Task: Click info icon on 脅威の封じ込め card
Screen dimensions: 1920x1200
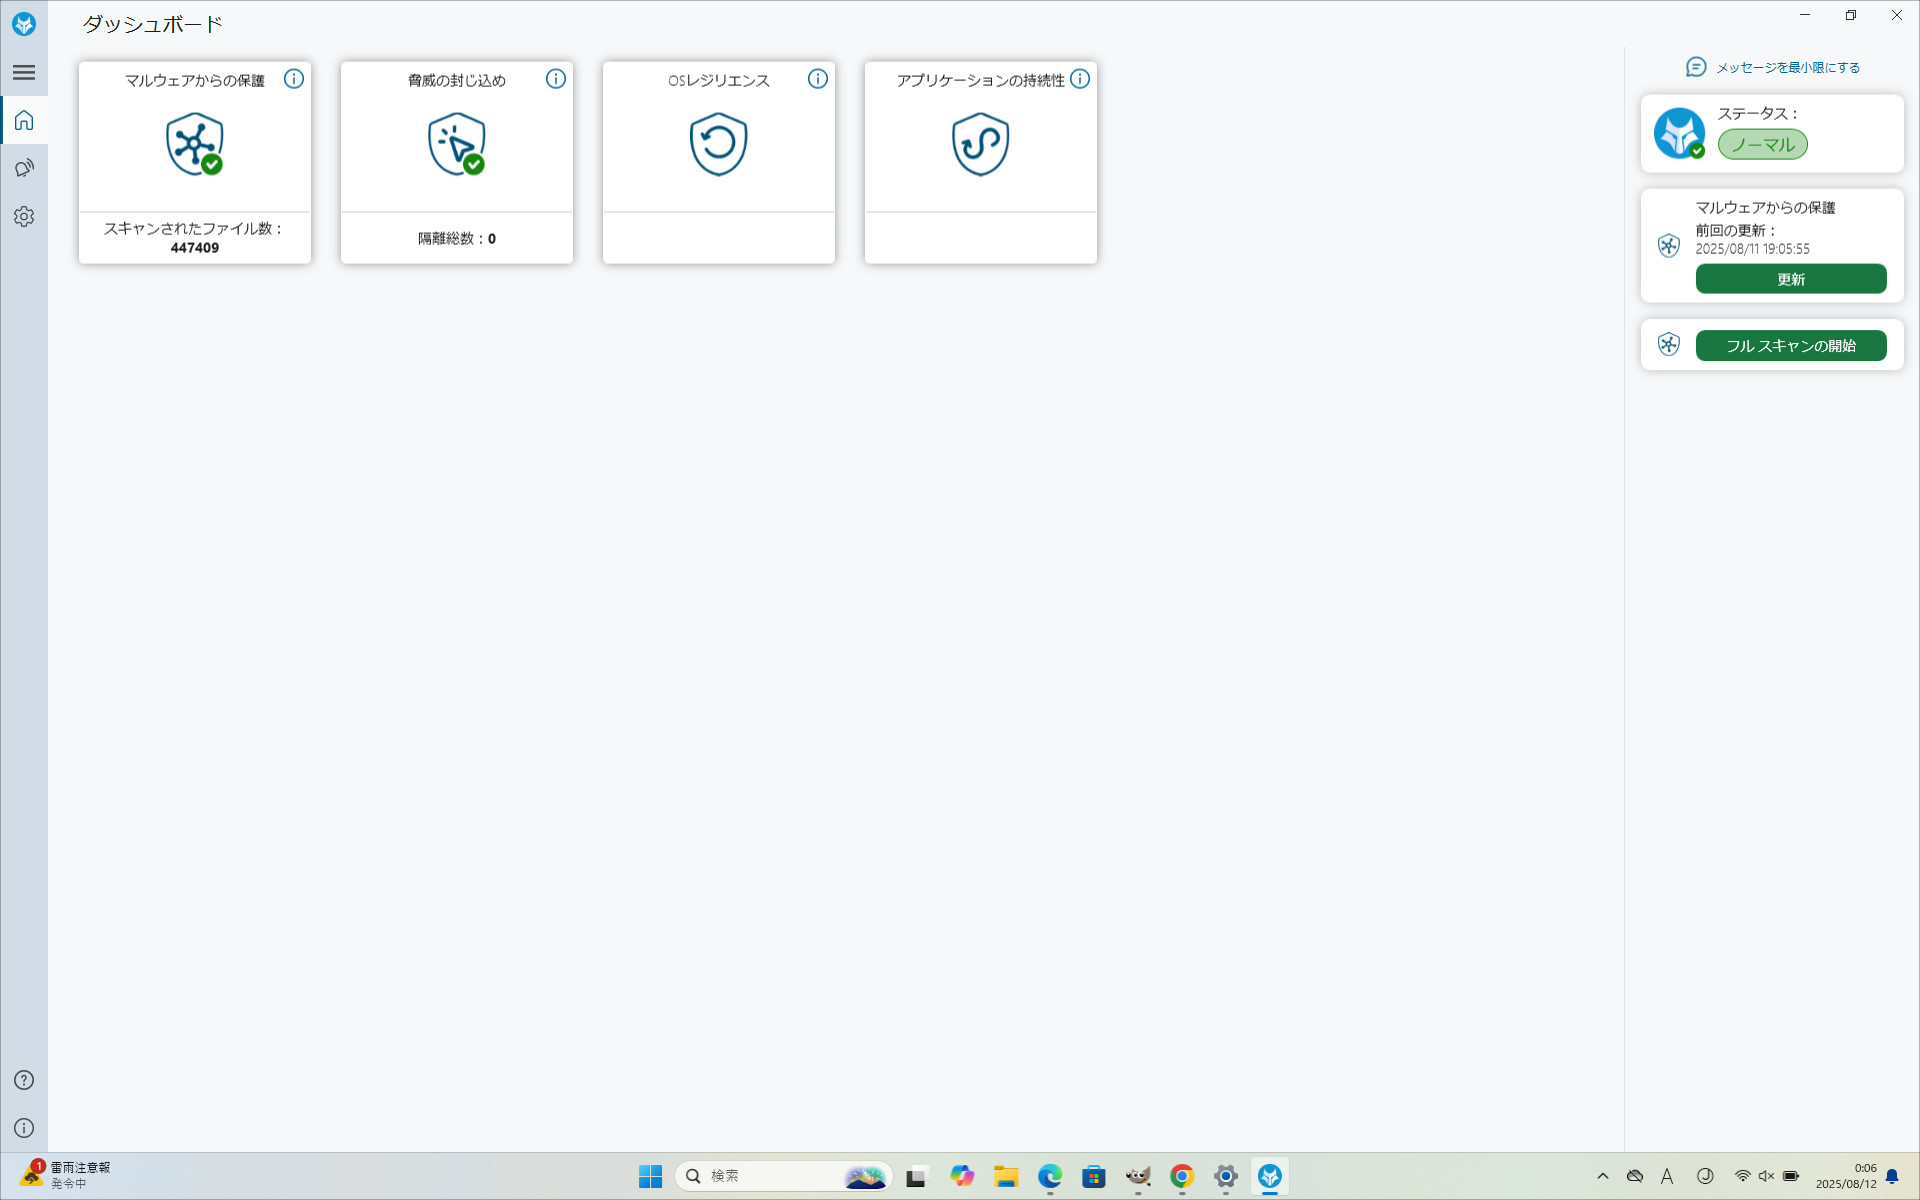Action: pos(556,79)
